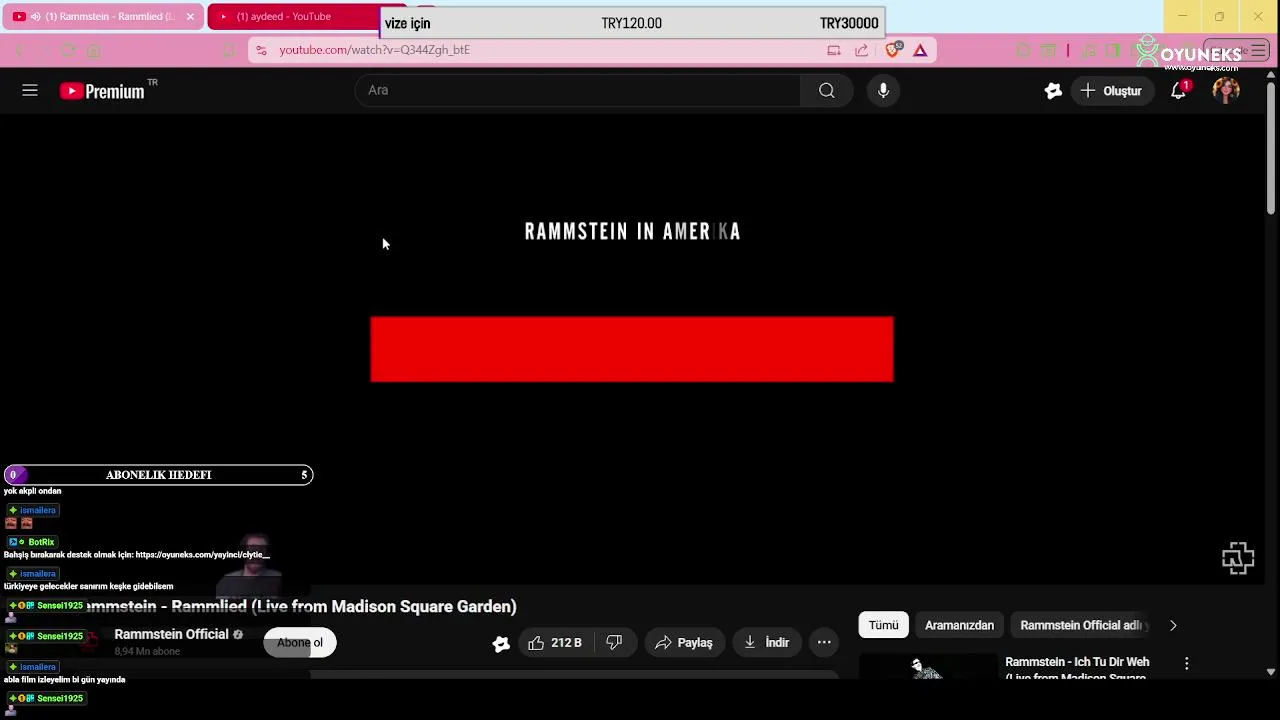Dislike the video with the thumbs-down
The height and width of the screenshot is (720, 1280).
614,643
